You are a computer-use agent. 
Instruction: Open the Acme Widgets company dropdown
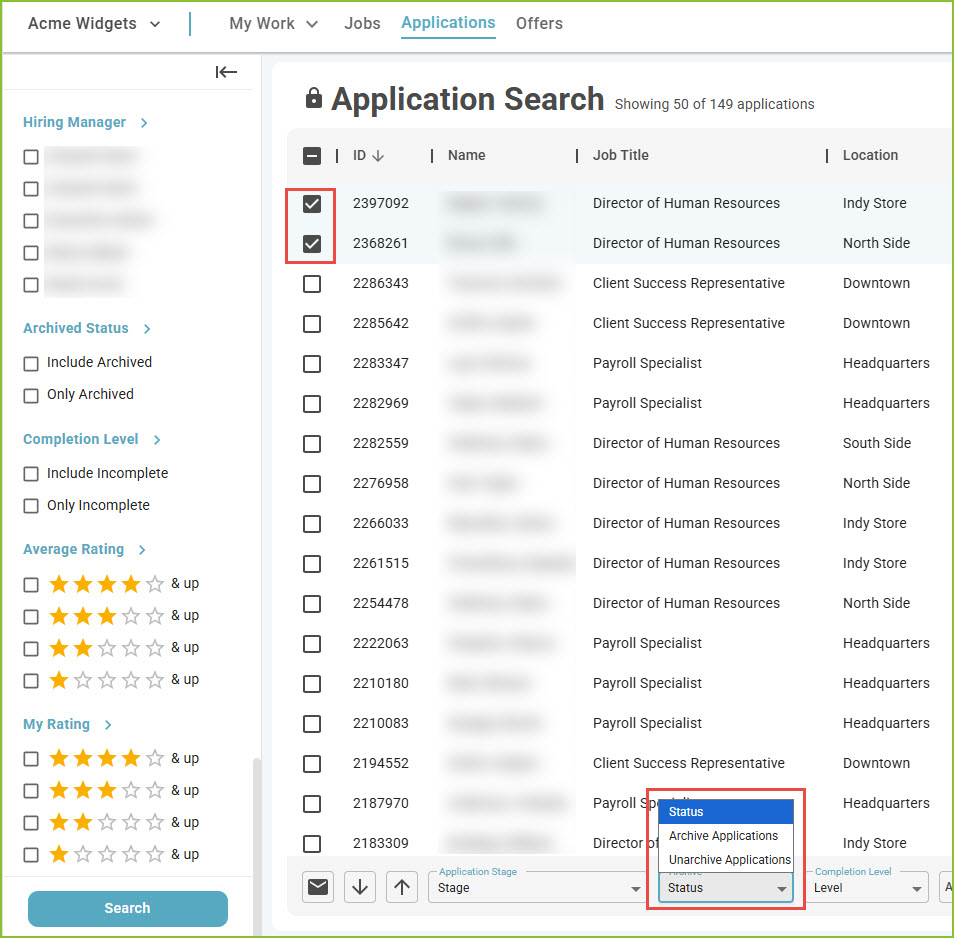(94, 24)
